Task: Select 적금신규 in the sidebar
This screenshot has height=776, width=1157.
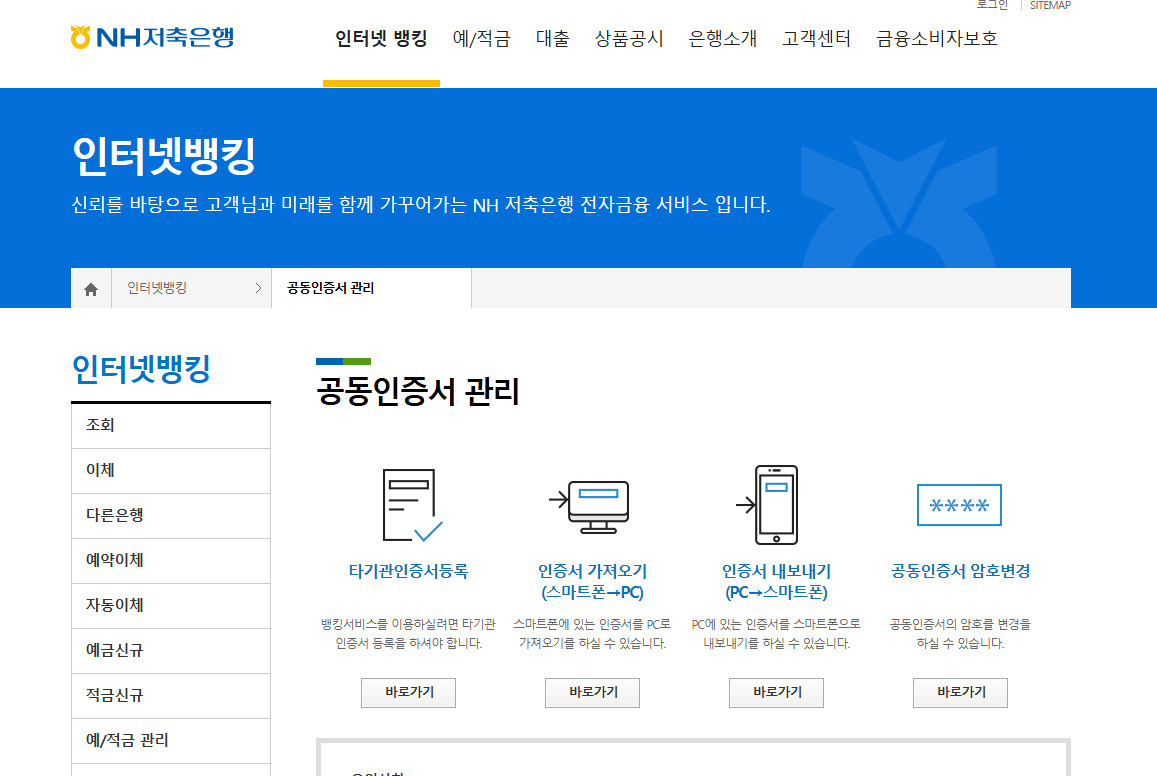Action: pos(171,696)
